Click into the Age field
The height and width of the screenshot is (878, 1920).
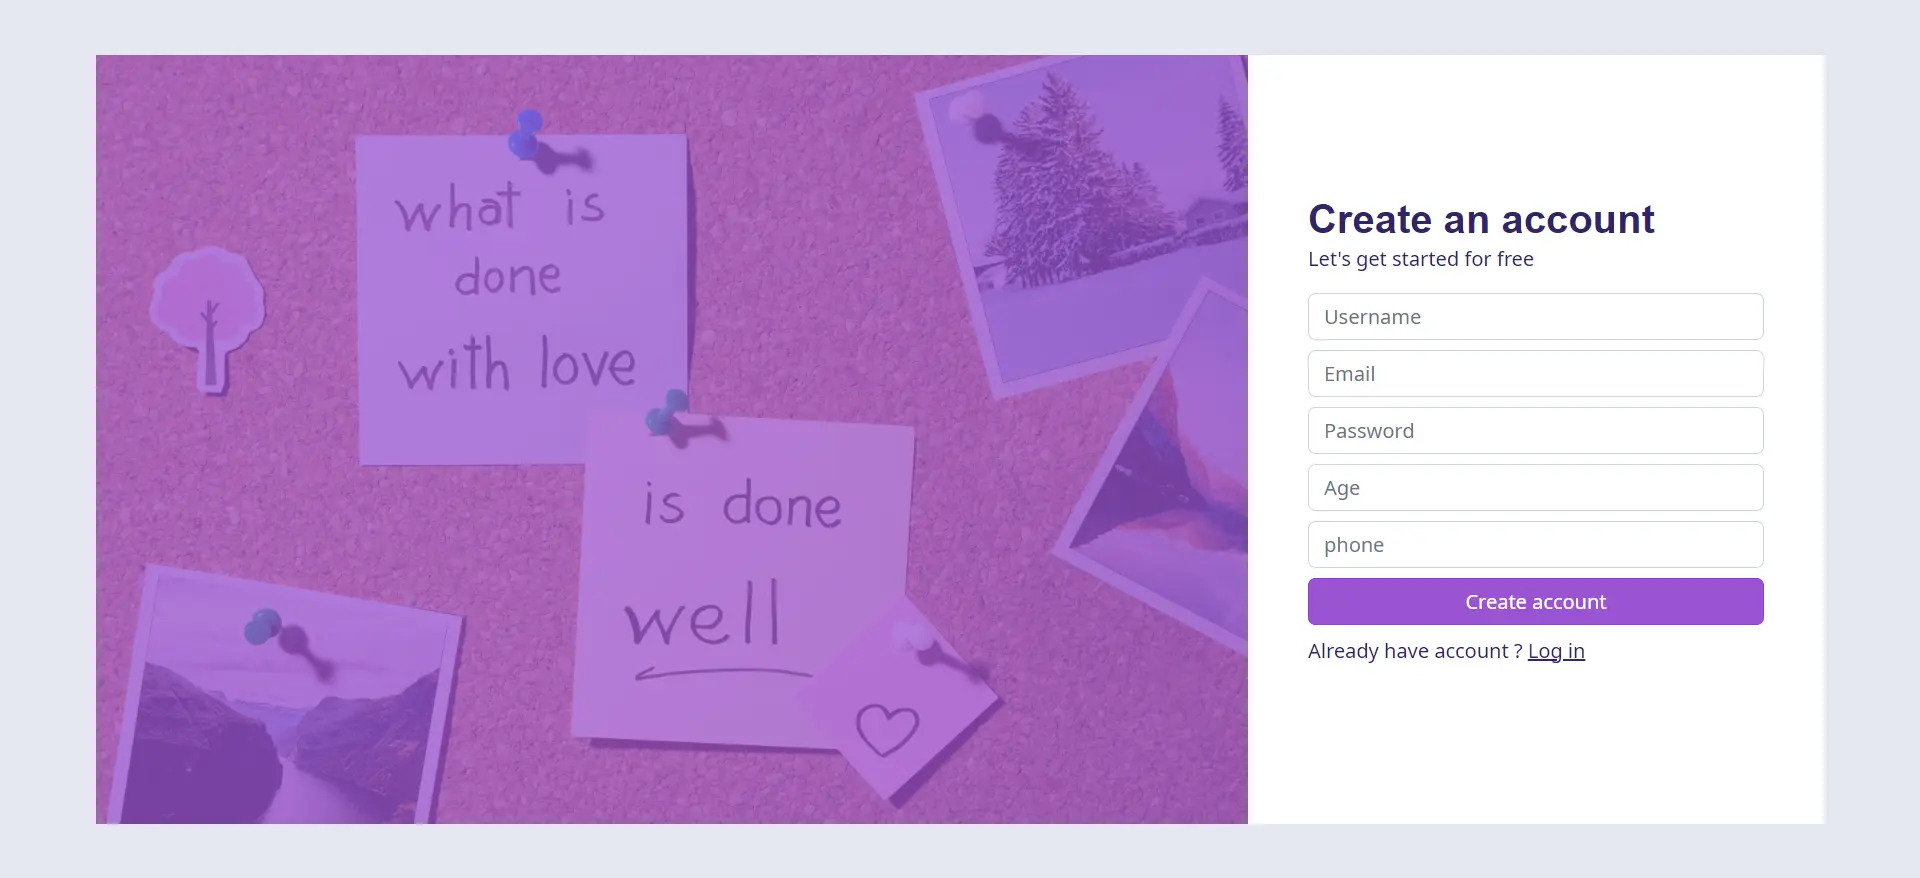(x=1535, y=488)
